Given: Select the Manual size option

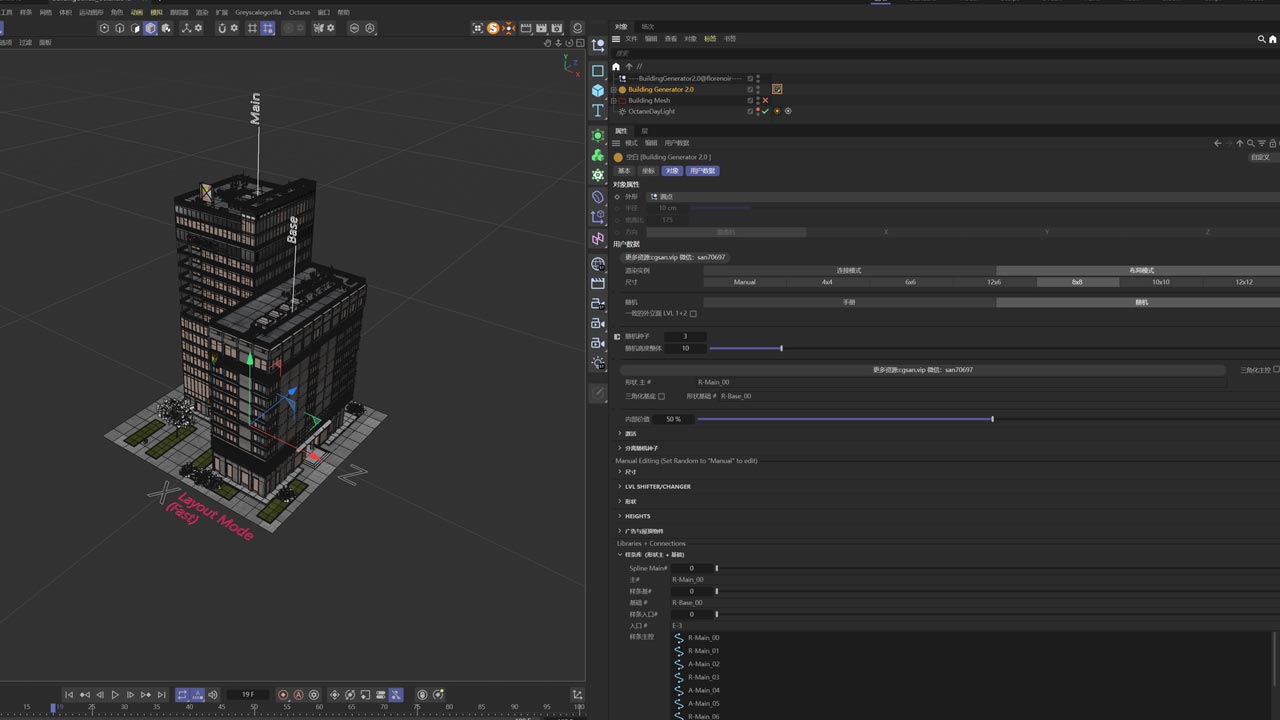Looking at the screenshot, I should (x=744, y=282).
